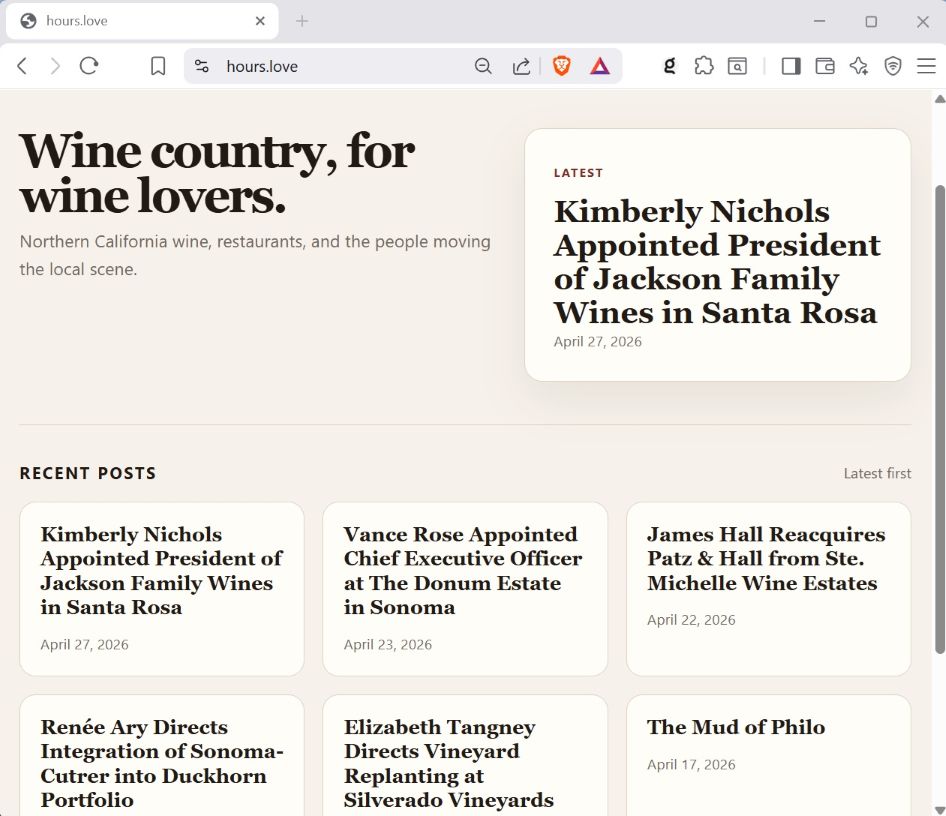This screenshot has height=816, width=946.
Task: Open site permissions via the tune icon
Action: click(202, 66)
